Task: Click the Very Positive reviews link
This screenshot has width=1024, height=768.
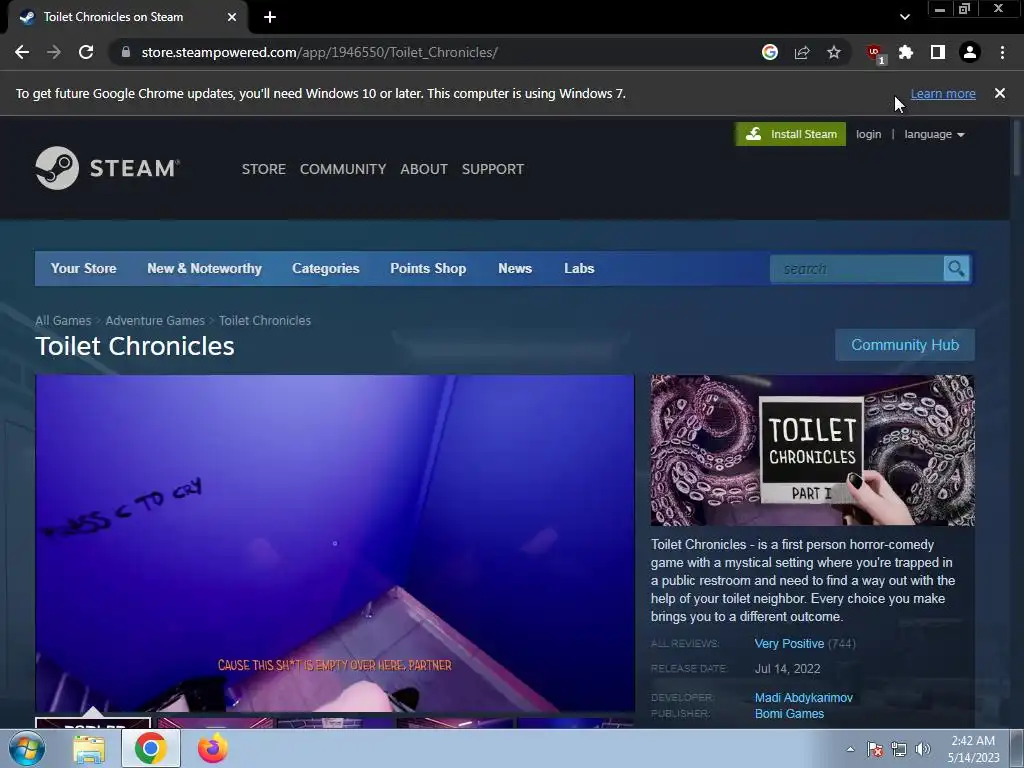Action: point(789,644)
